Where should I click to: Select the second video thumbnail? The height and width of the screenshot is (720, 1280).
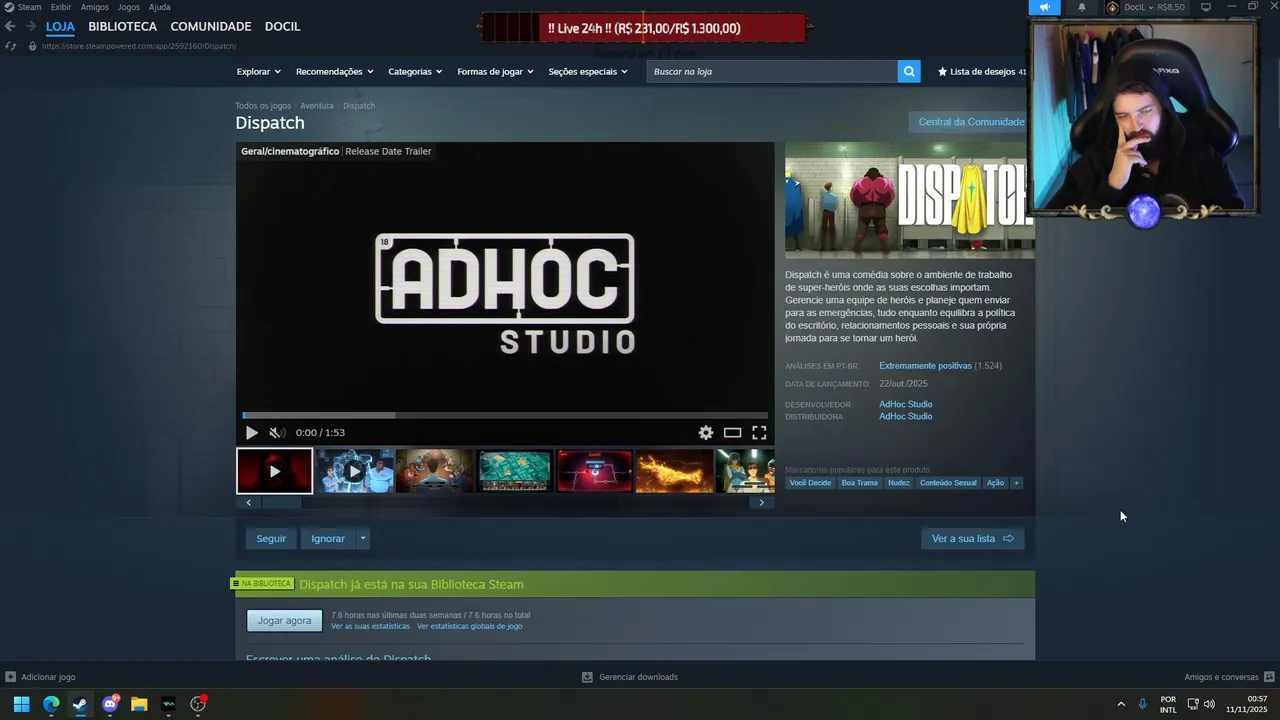(x=354, y=471)
